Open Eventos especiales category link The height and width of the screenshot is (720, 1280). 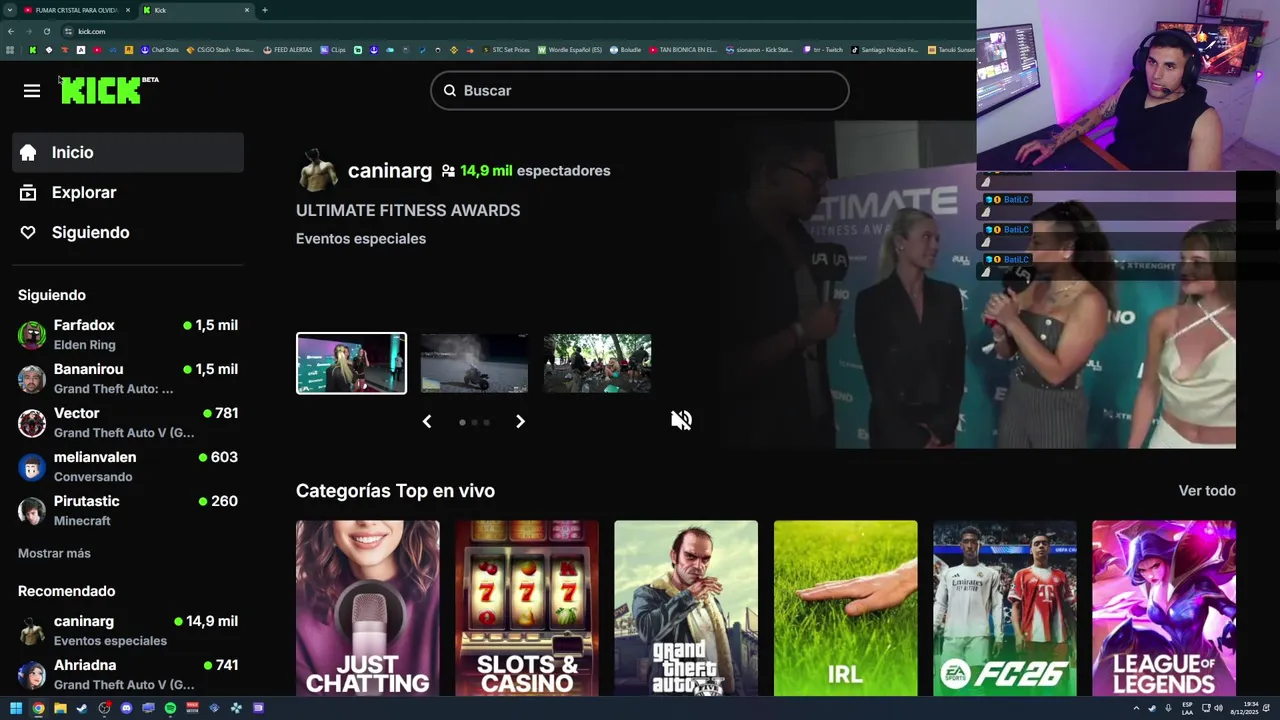point(361,239)
